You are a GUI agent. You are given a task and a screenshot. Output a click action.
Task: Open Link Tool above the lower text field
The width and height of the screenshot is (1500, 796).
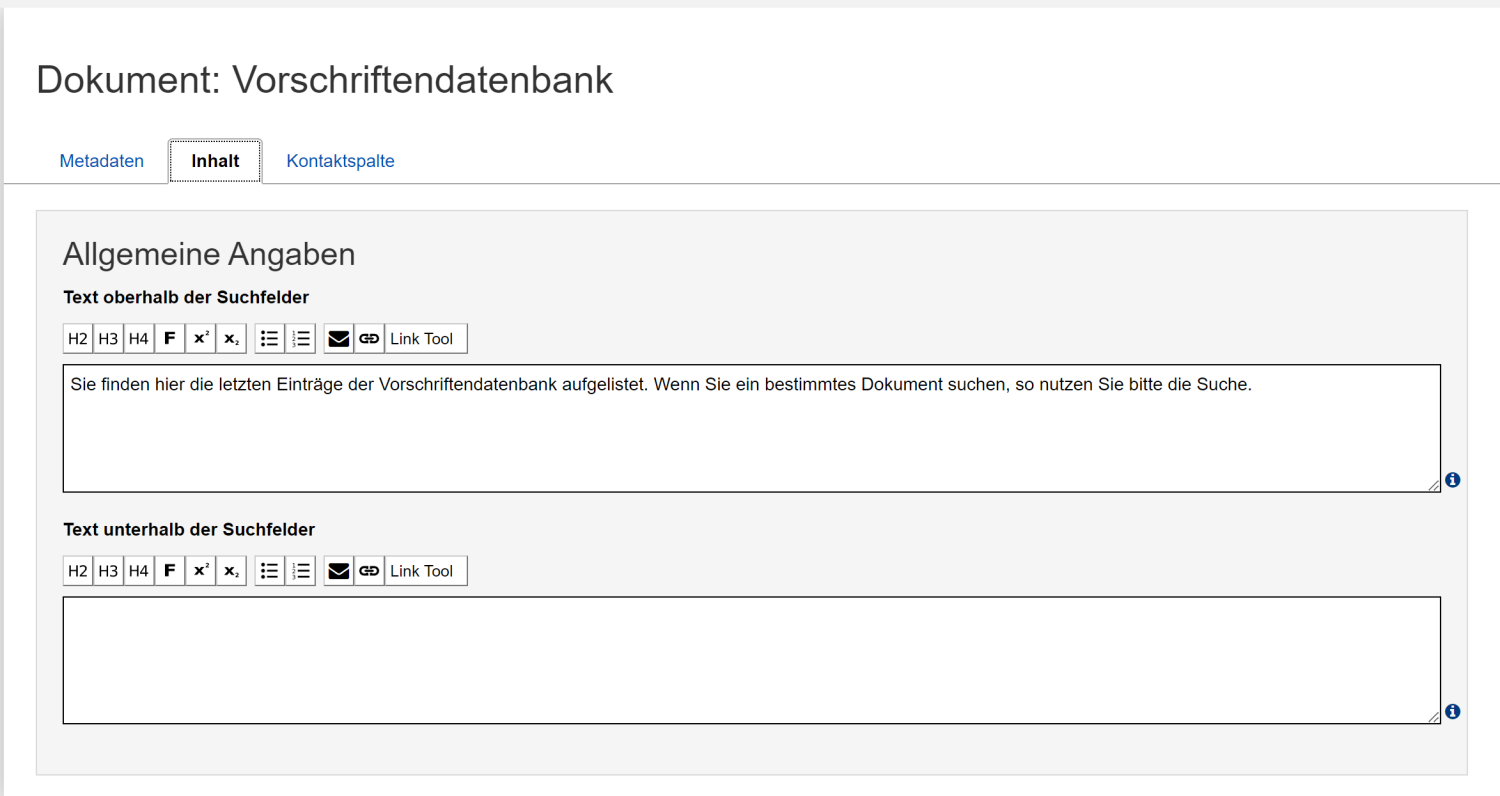tap(425, 570)
